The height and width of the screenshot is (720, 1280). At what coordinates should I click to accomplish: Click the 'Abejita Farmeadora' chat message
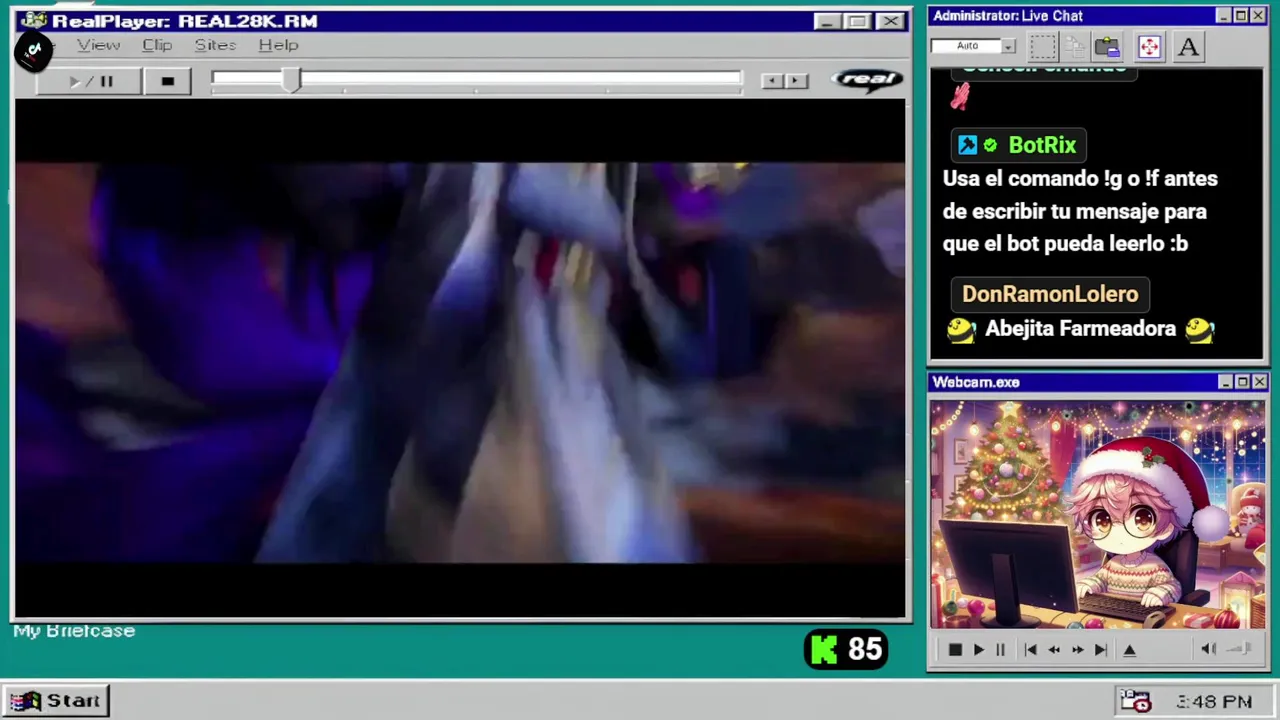1080,329
